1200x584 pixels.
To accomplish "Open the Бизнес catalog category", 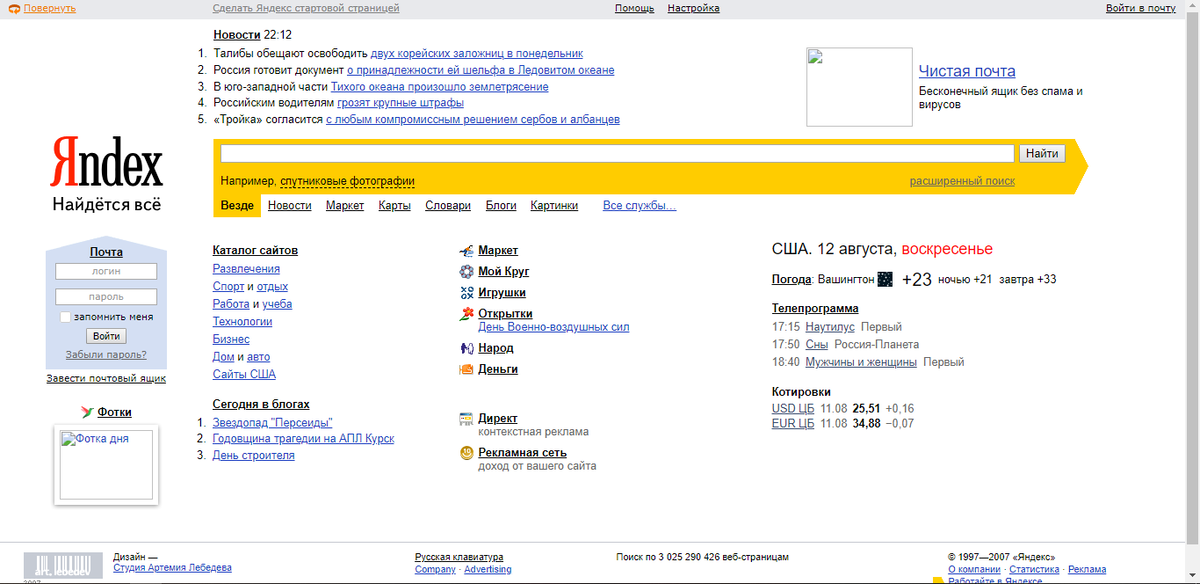I will tap(231, 339).
